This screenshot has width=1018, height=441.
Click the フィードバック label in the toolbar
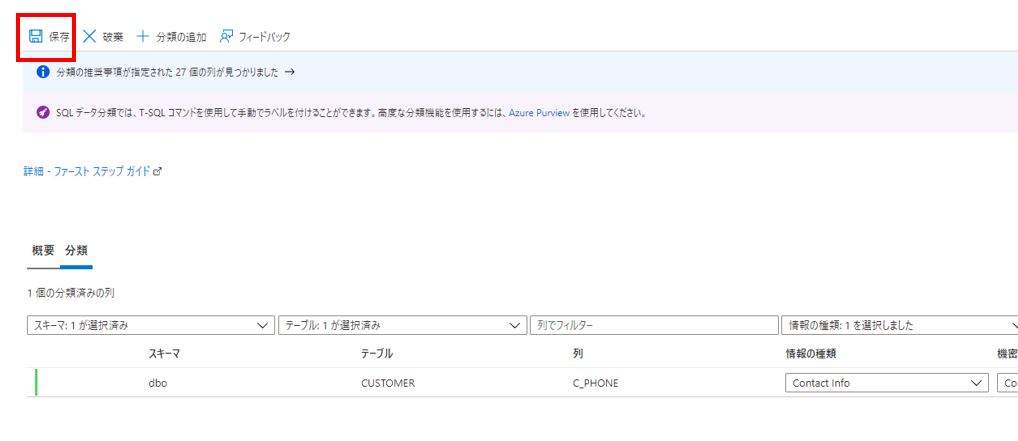(264, 36)
